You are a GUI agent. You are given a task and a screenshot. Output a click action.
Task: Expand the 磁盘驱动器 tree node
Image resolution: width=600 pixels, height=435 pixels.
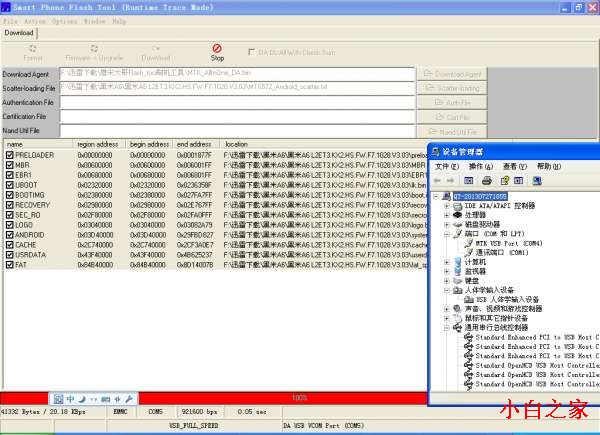[x=447, y=225]
